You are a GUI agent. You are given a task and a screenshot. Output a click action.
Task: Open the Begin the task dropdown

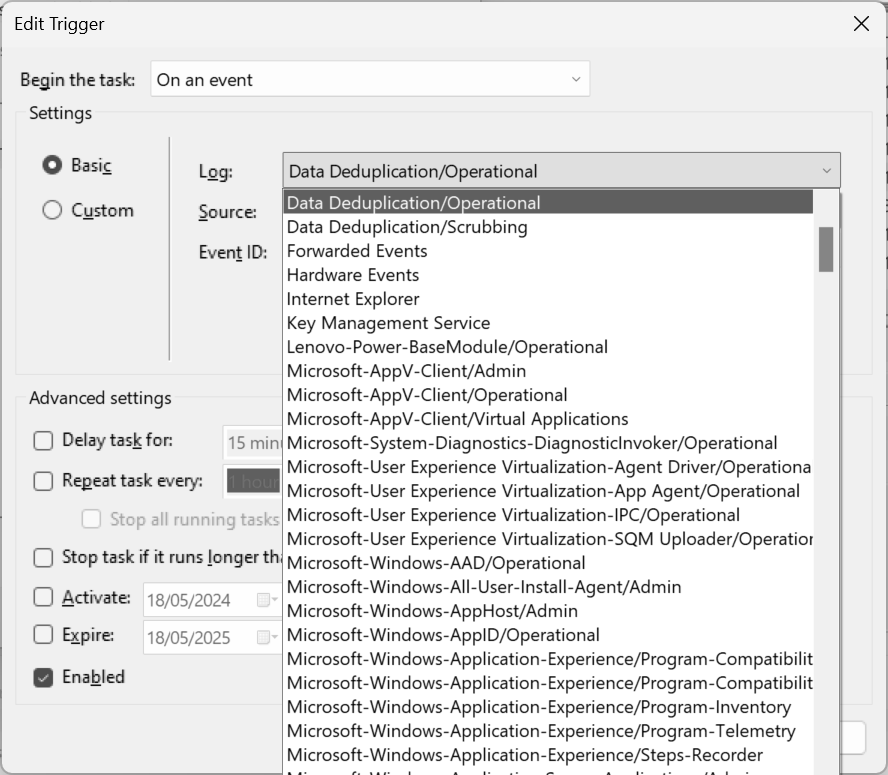370,79
